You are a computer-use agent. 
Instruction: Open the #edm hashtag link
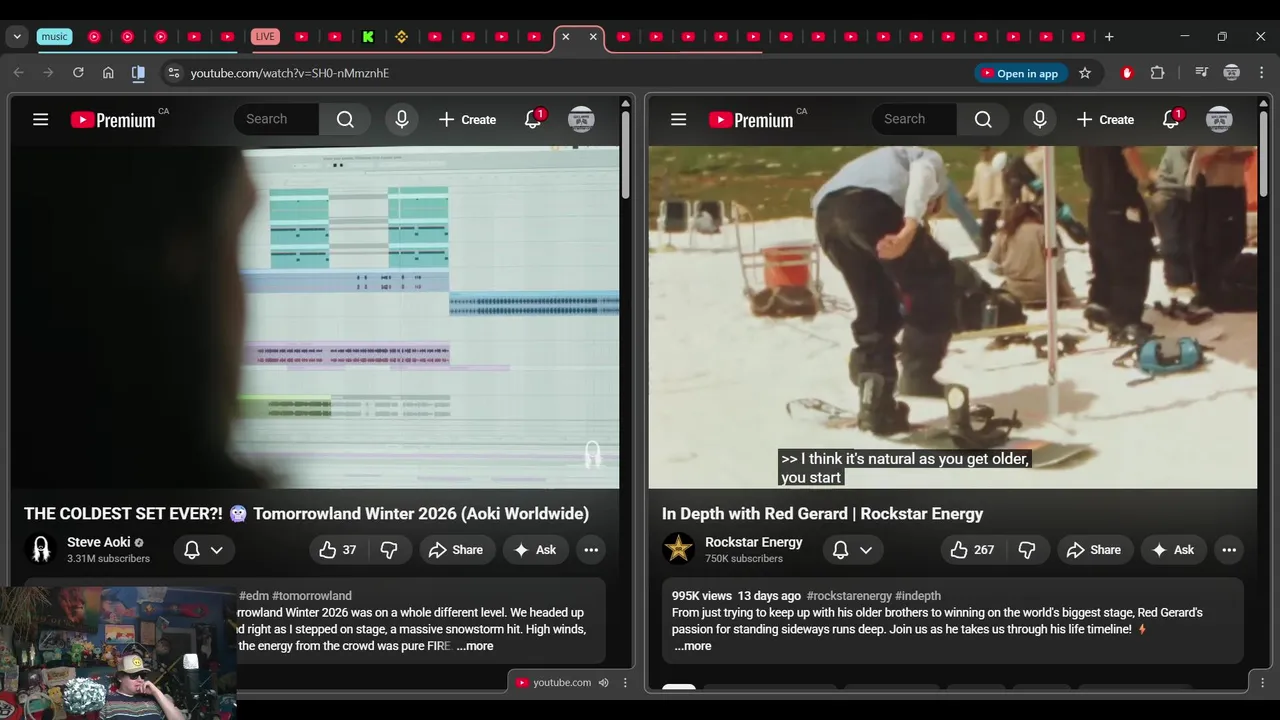[253, 596]
